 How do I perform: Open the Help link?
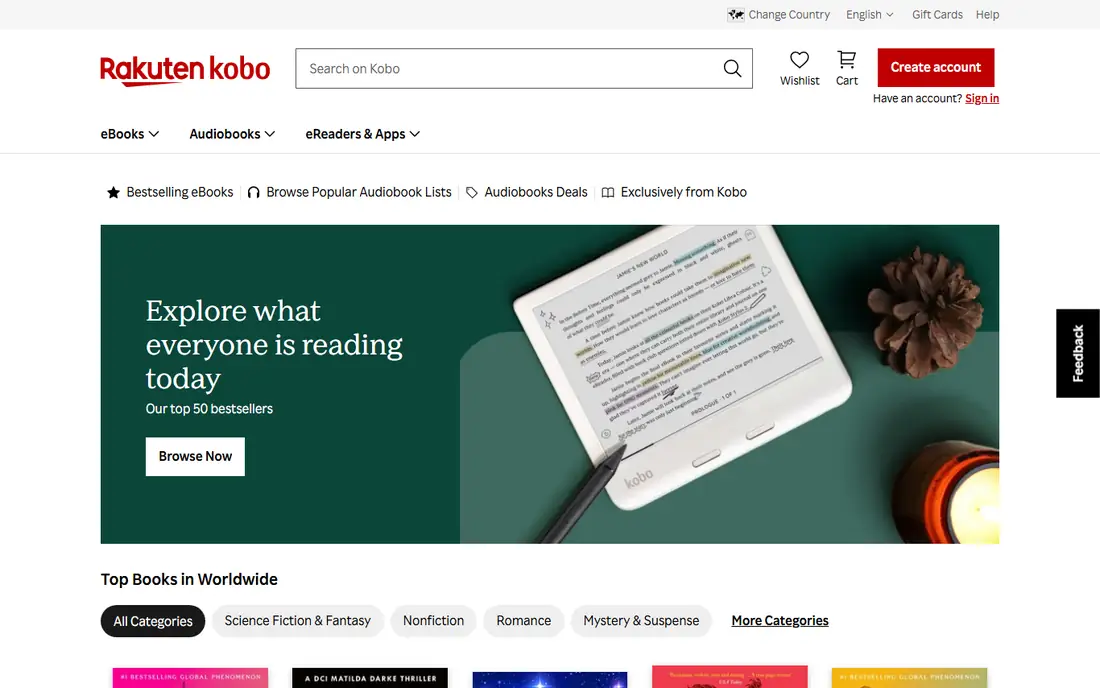point(987,15)
